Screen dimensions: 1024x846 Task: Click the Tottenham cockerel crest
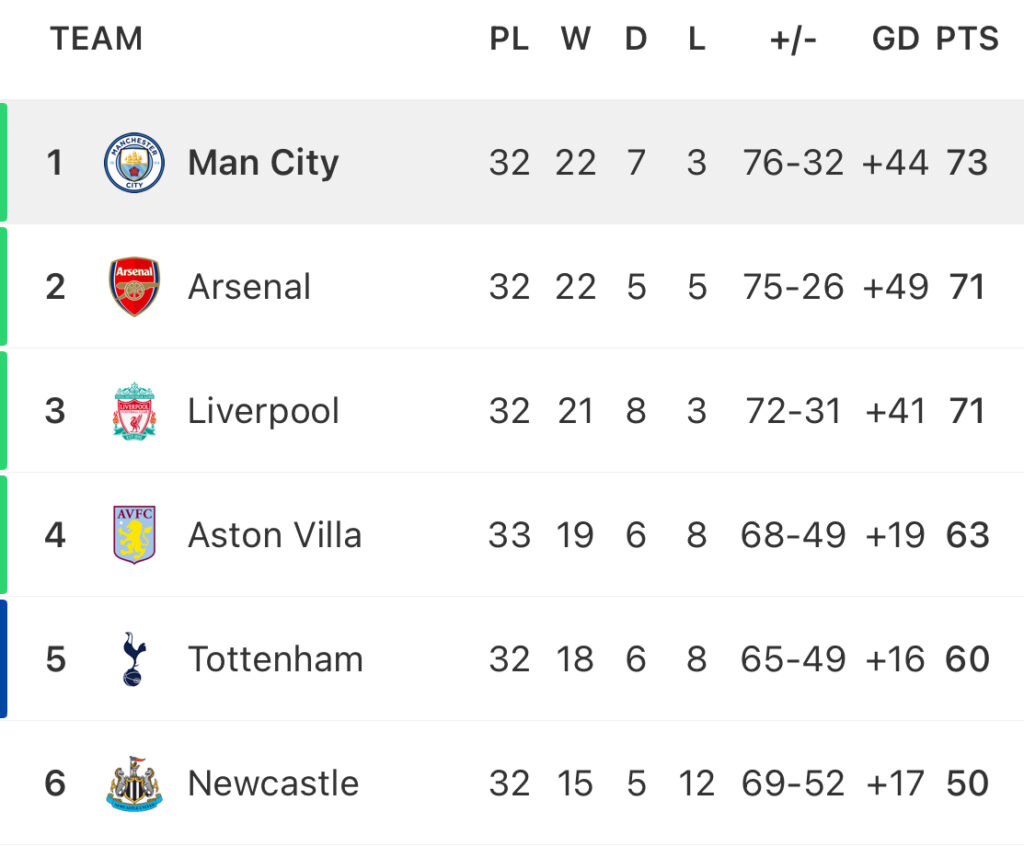pos(134,659)
